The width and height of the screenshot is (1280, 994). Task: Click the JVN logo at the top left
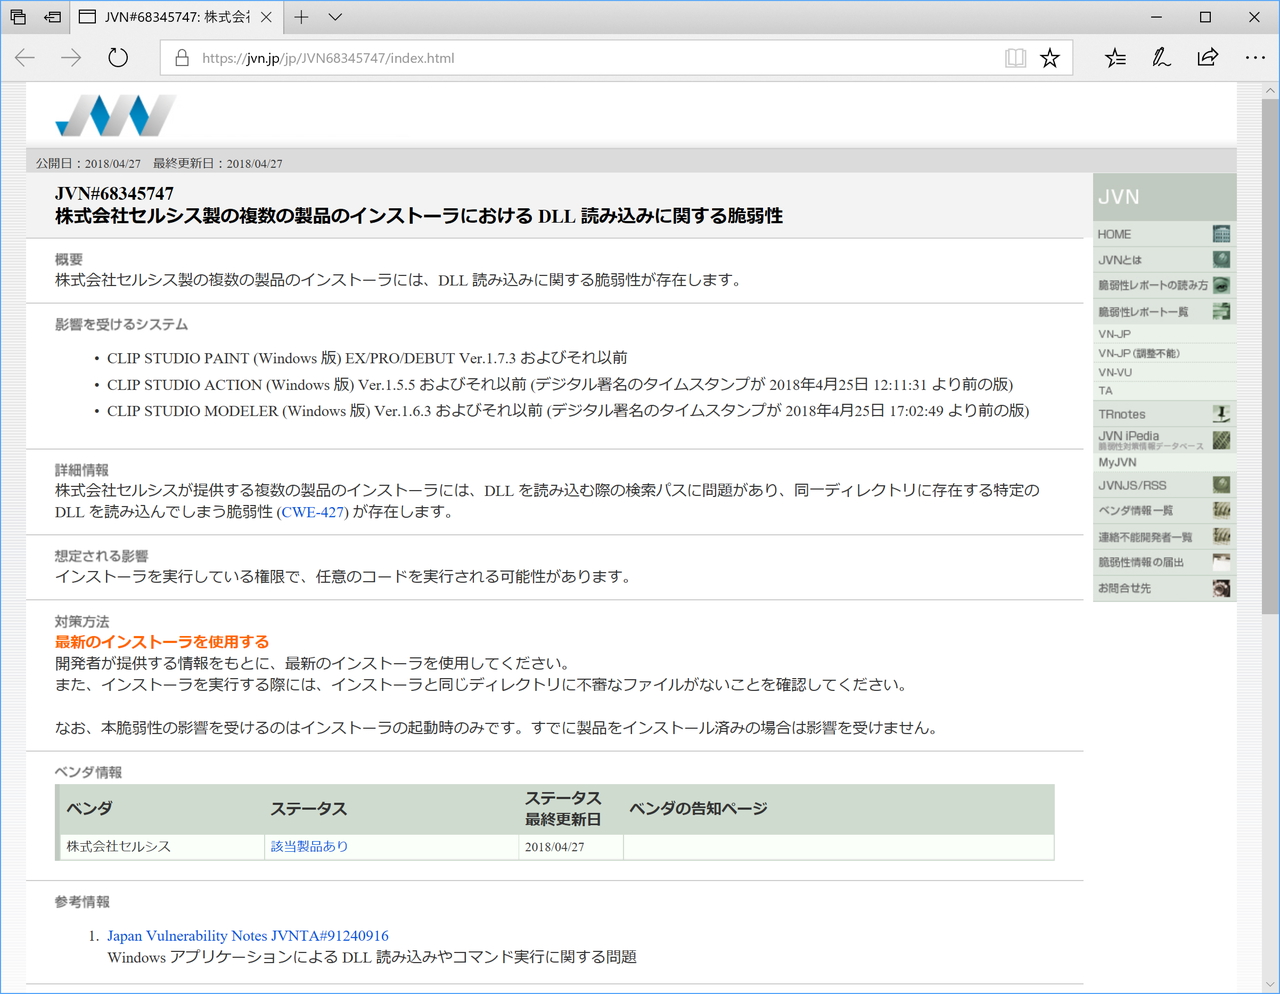click(114, 116)
